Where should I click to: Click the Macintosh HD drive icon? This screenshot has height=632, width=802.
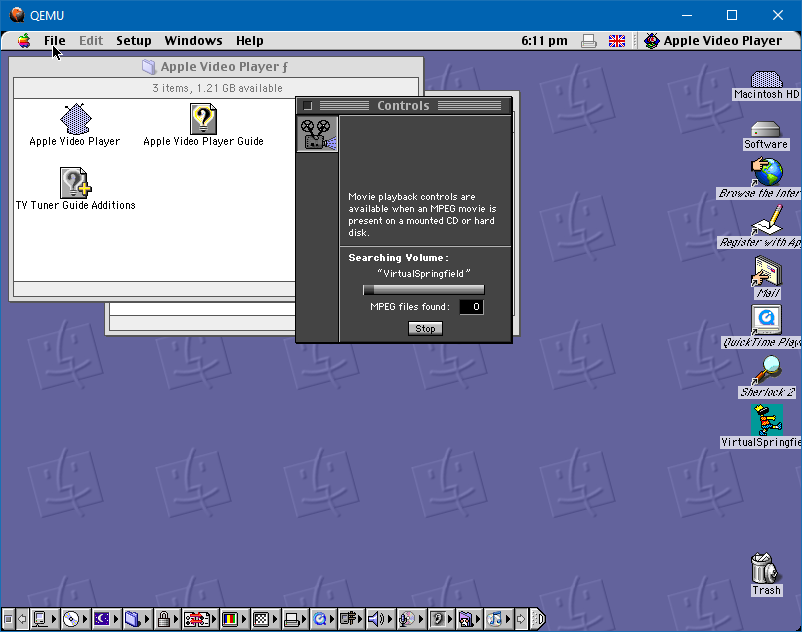pos(766,80)
